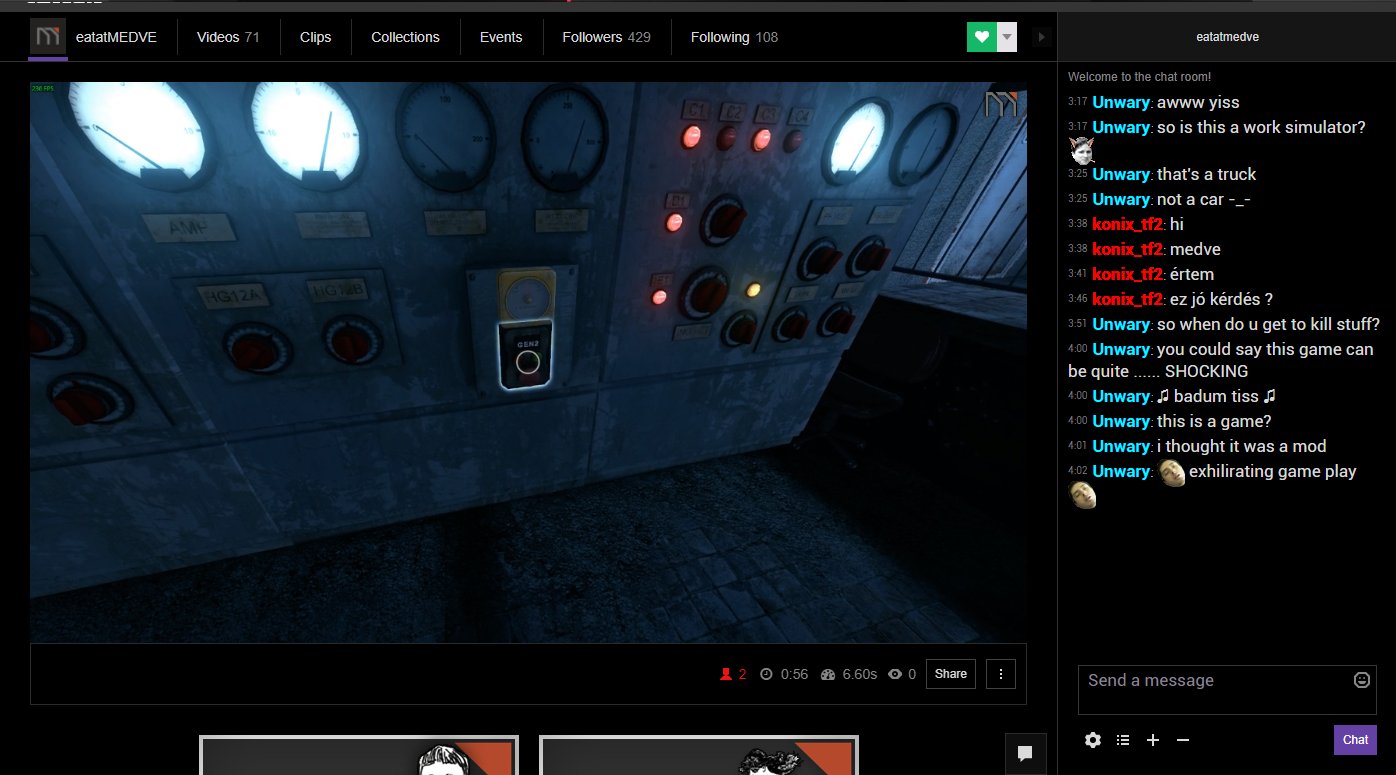Click the right panel thumbnail below video
Image resolution: width=1396 pixels, height=775 pixels.
click(699, 755)
